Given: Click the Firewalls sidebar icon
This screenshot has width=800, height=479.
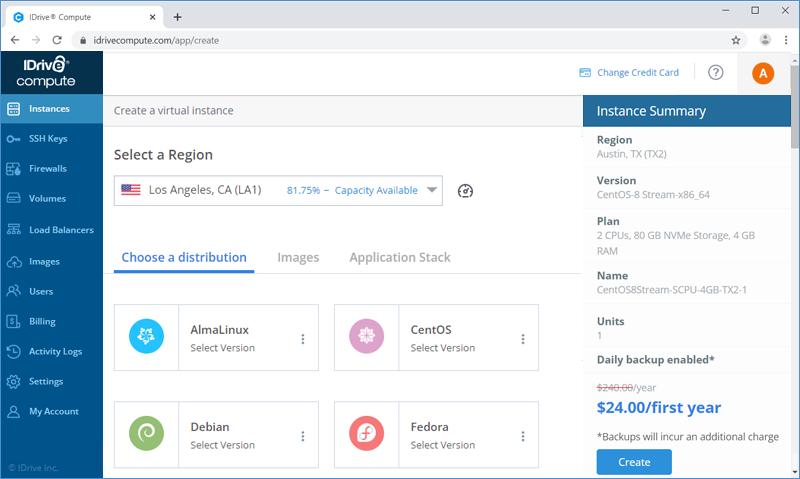Looking at the screenshot, I should (14, 169).
